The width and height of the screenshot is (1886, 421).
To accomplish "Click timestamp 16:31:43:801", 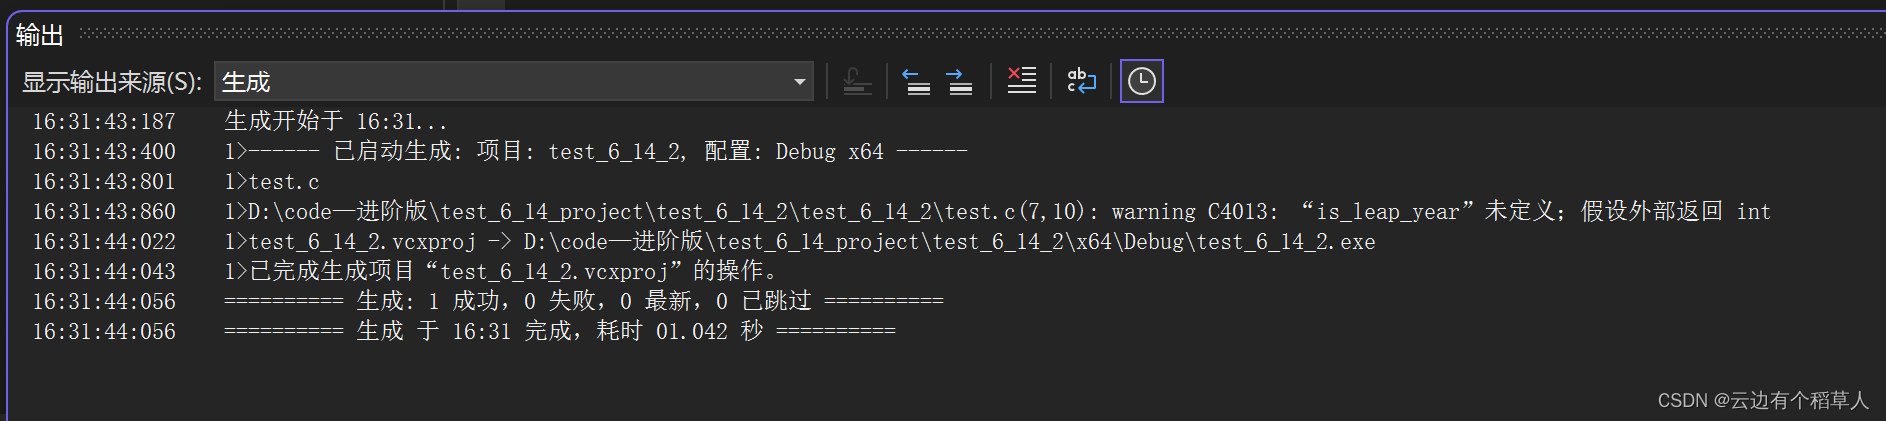I will click(104, 182).
